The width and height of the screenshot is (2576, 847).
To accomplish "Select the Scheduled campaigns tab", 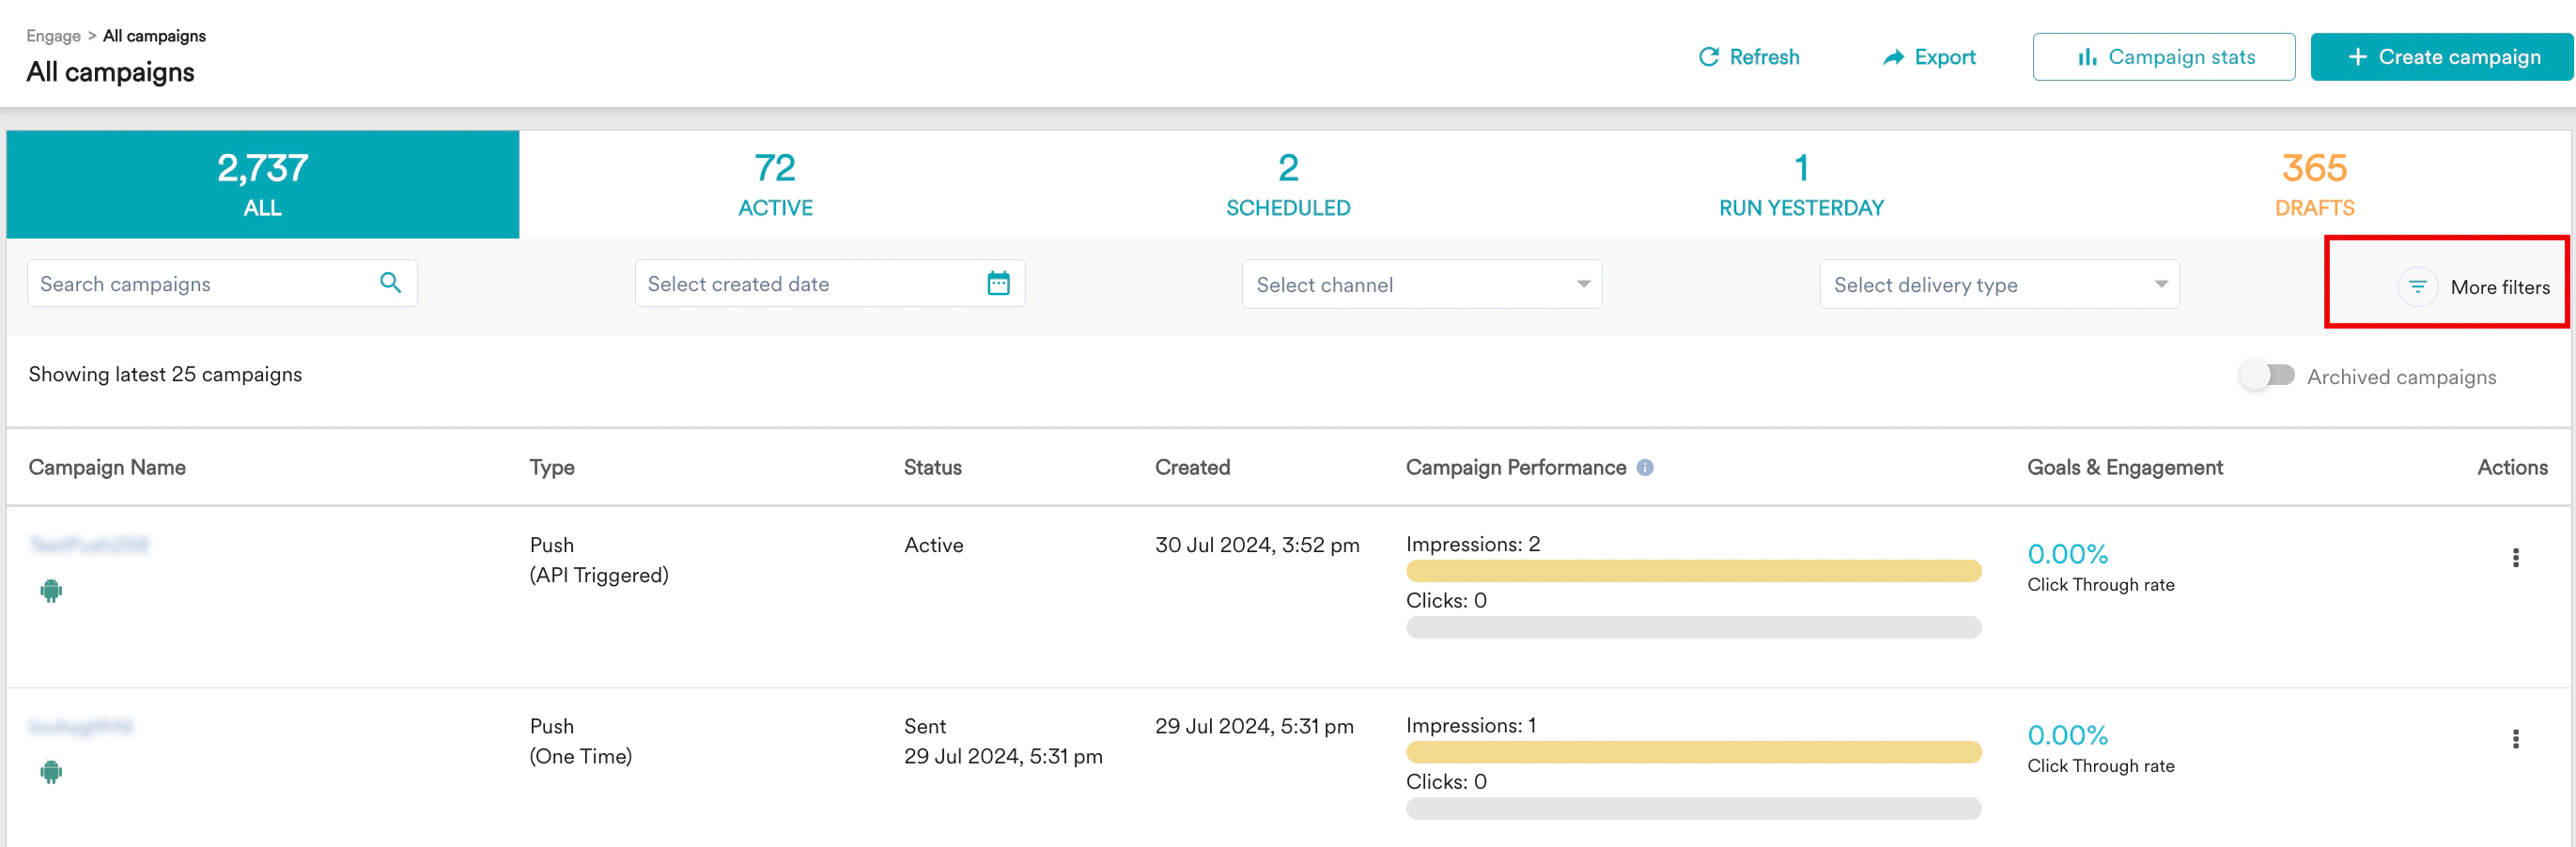I will (x=1288, y=184).
